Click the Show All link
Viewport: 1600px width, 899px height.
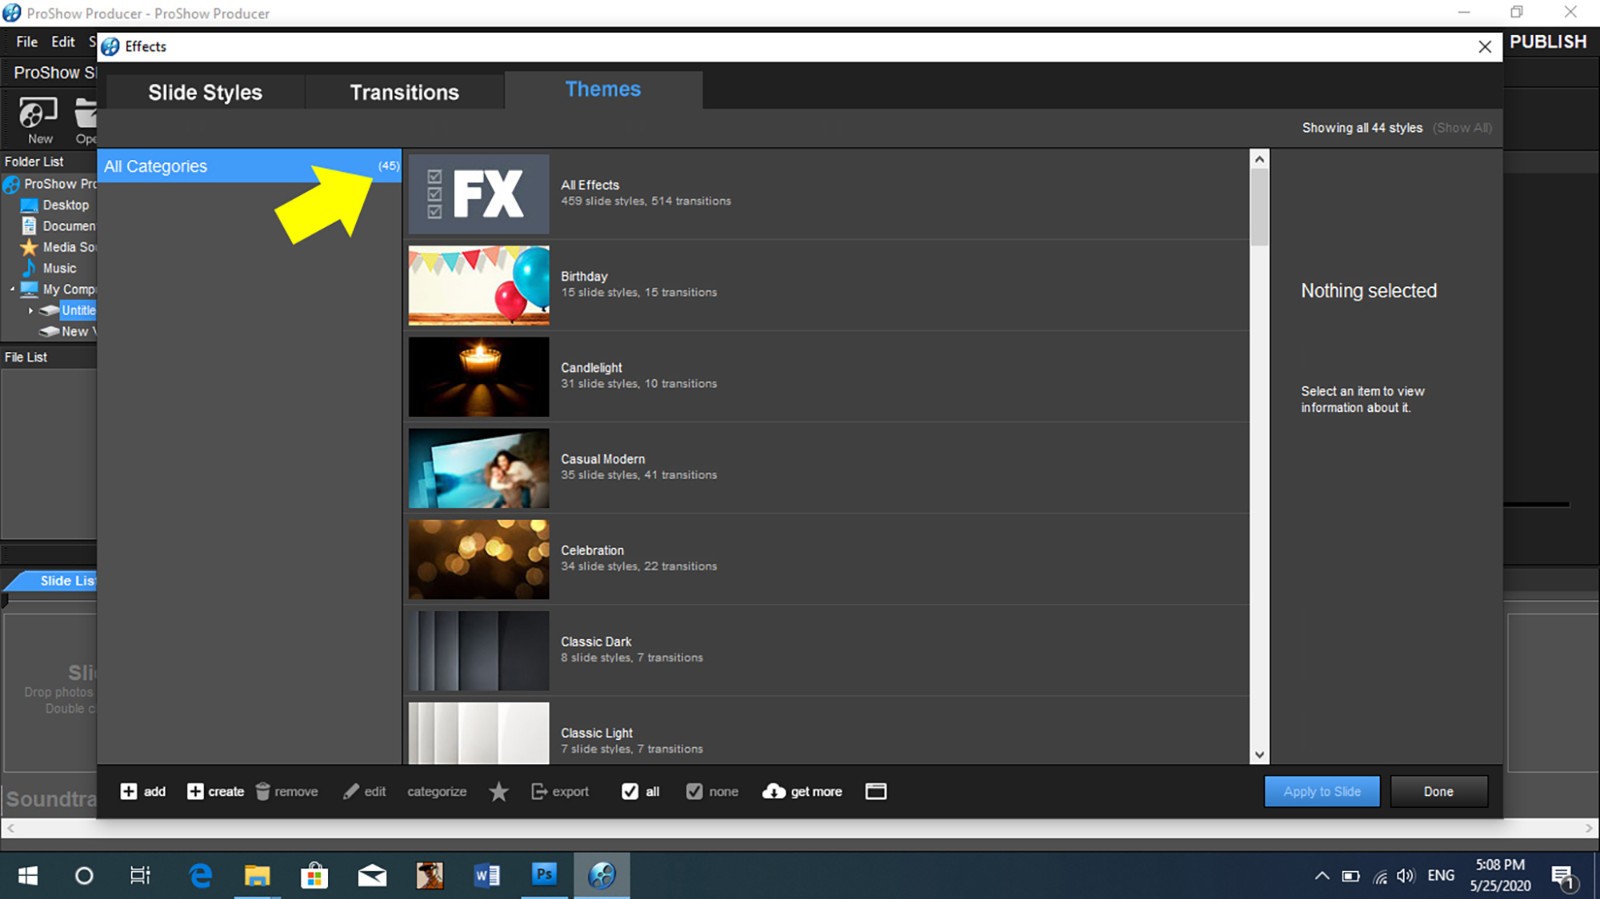1462,128
